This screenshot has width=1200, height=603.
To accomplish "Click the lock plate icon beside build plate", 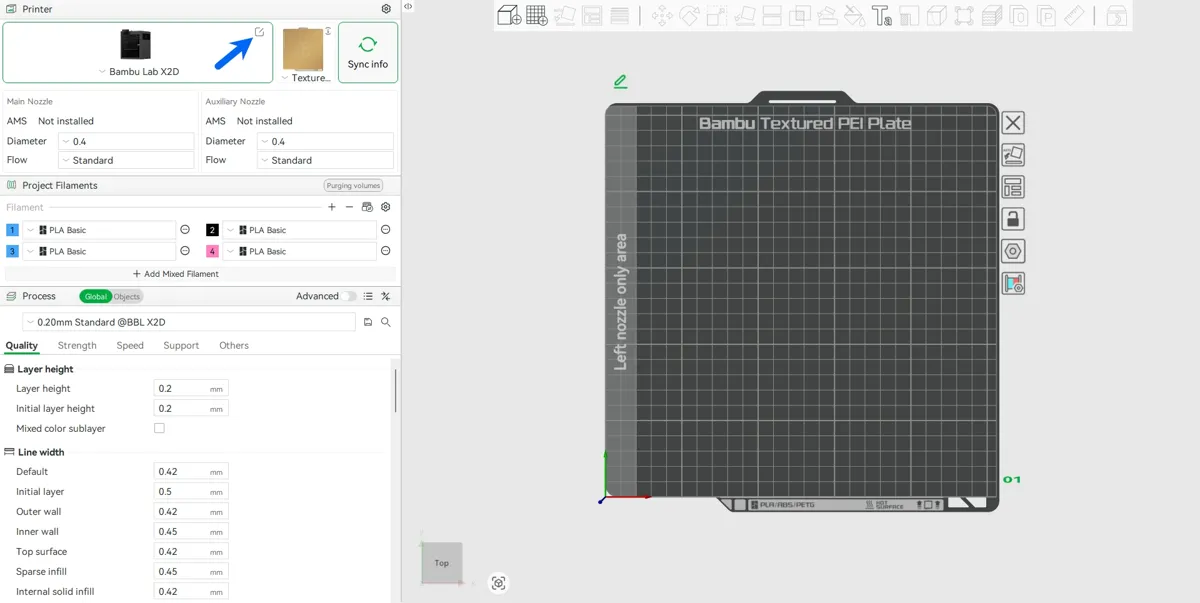I will pyautogui.click(x=1013, y=219).
